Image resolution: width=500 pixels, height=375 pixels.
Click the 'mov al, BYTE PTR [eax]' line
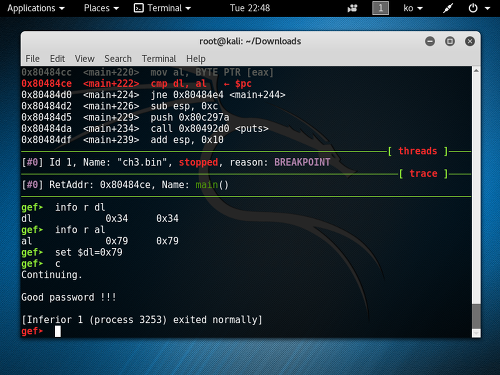click(x=212, y=72)
